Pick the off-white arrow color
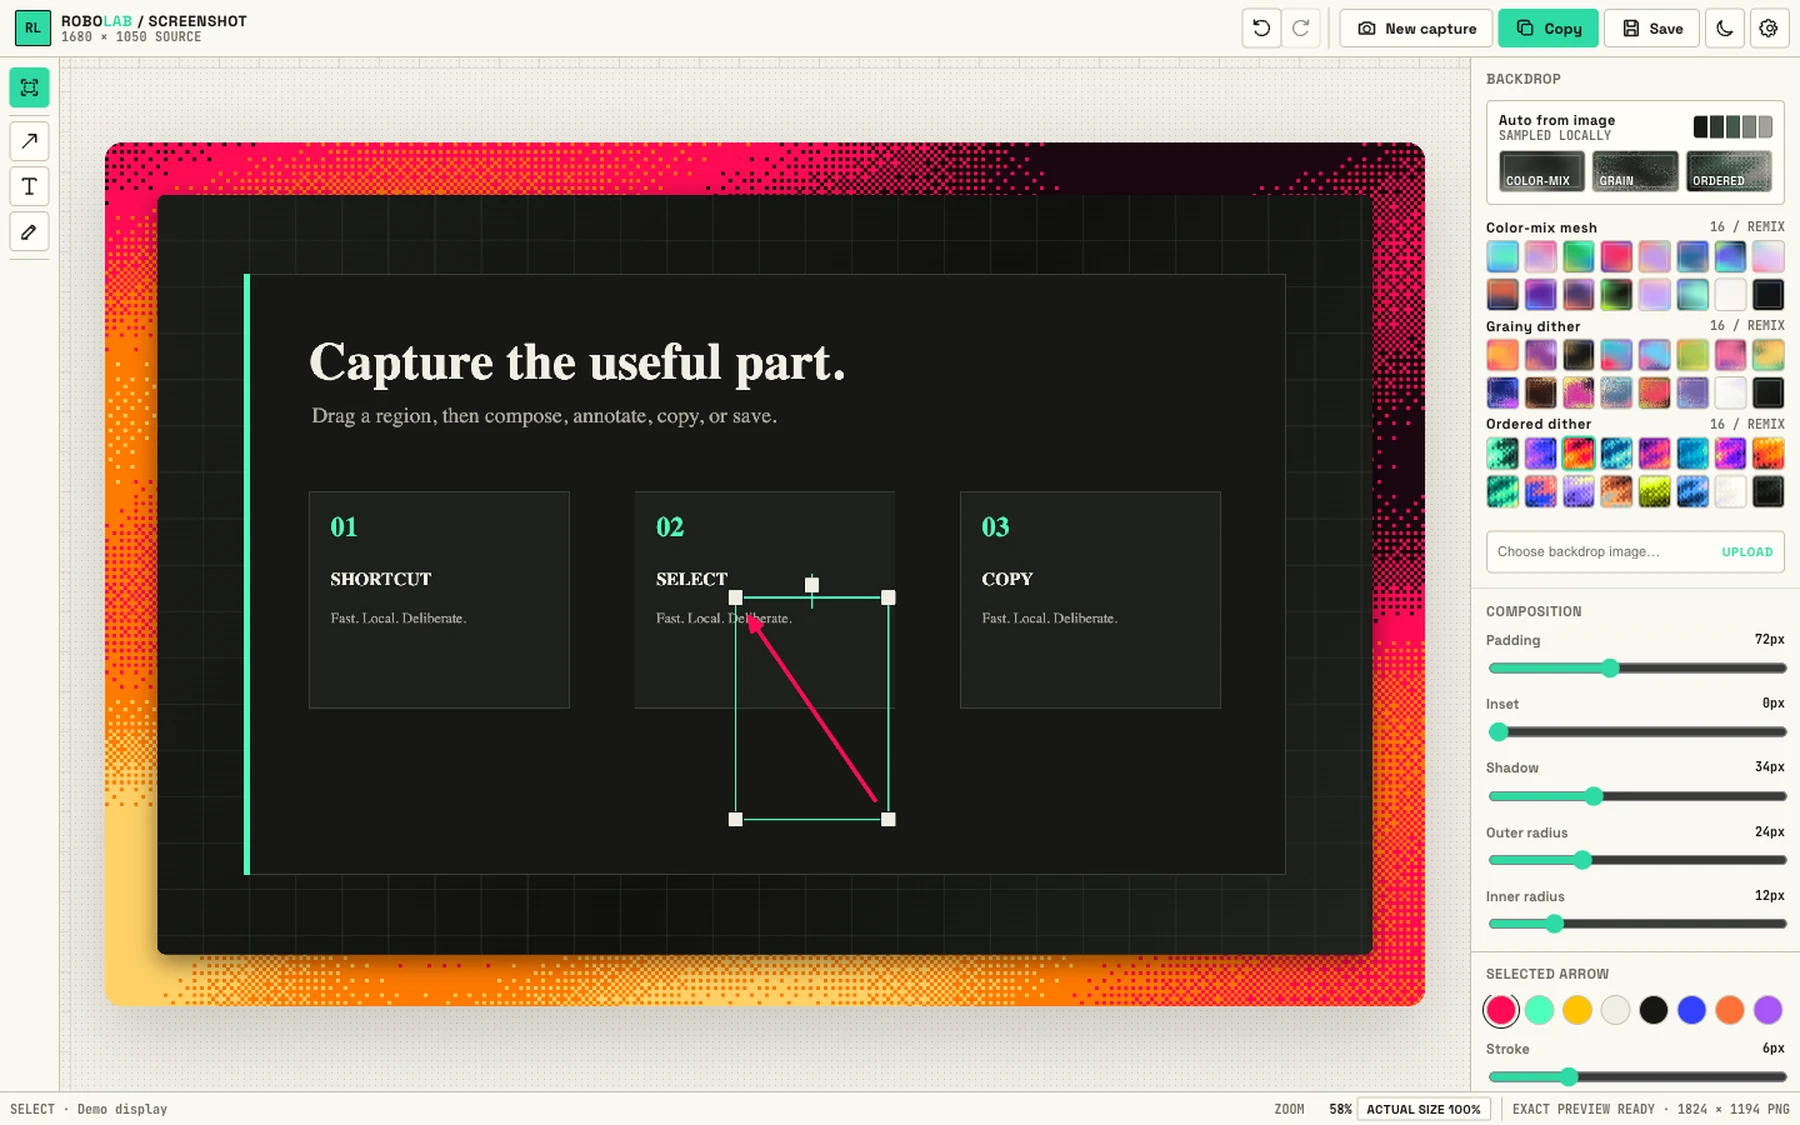Image resolution: width=1800 pixels, height=1125 pixels. point(1615,1010)
